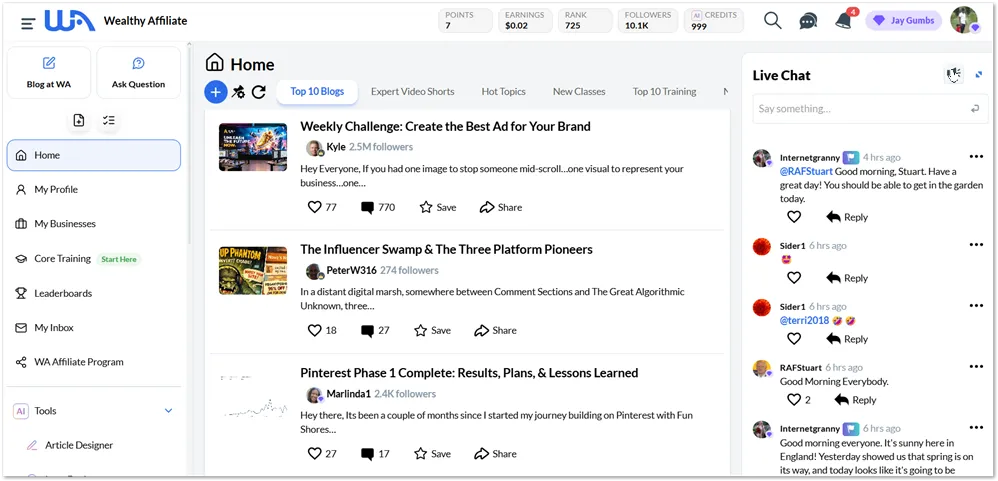Click the feed customize icon beside plus
Viewport: 998px width, 481px height.
(238, 92)
